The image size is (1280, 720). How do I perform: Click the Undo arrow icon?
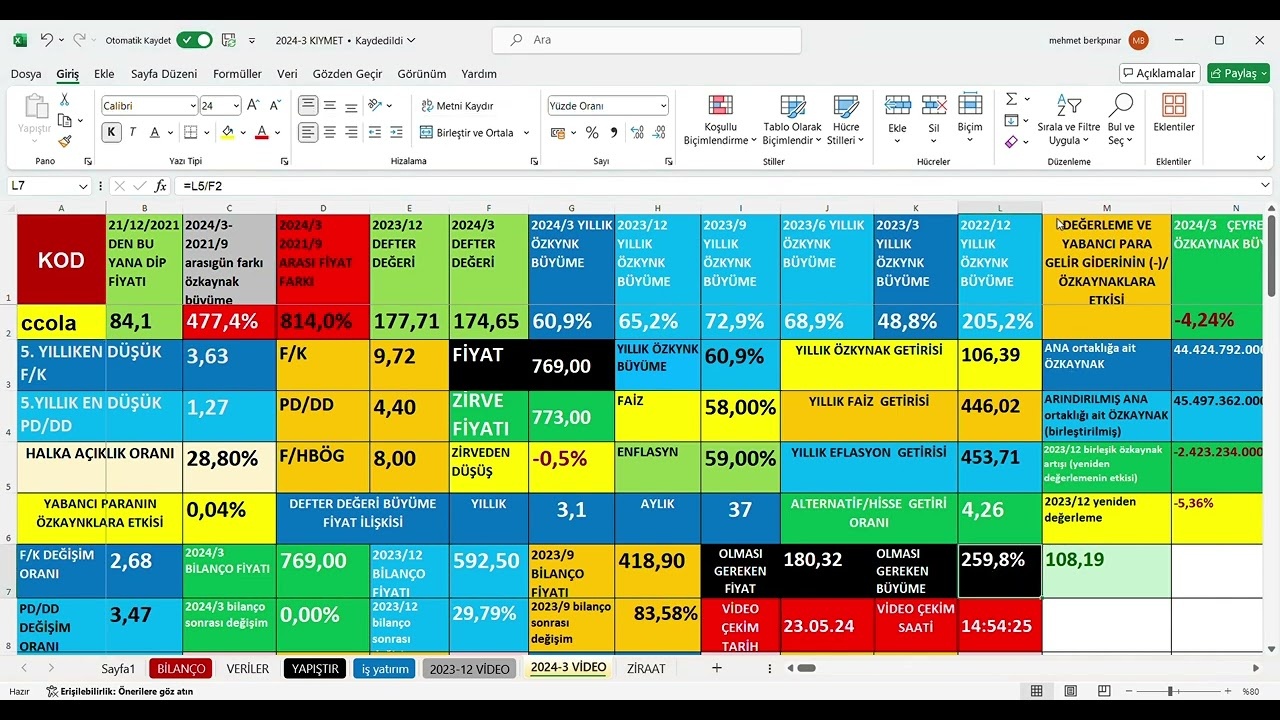point(46,40)
